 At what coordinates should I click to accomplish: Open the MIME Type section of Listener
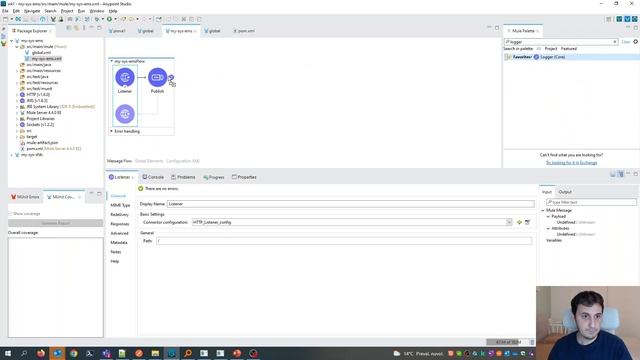pos(120,205)
